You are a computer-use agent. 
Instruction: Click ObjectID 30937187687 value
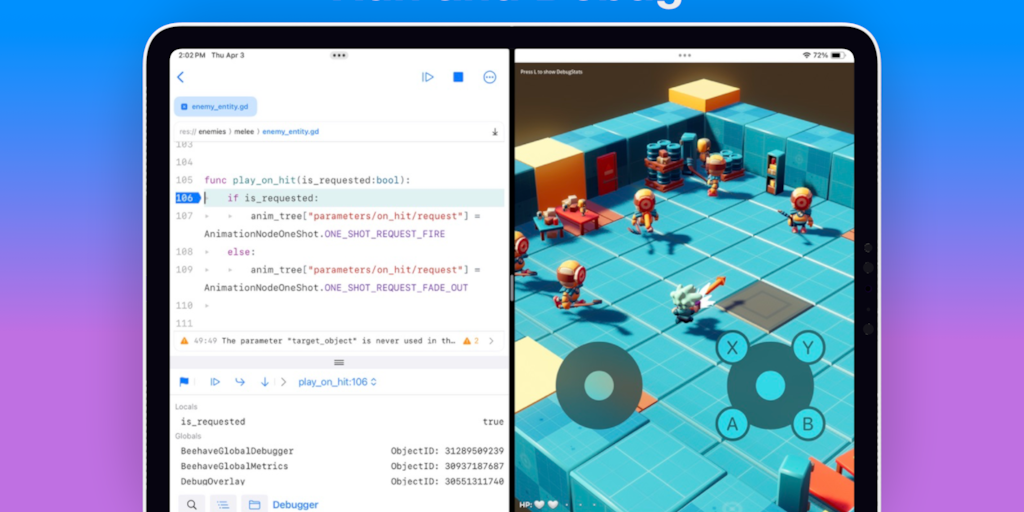447,466
